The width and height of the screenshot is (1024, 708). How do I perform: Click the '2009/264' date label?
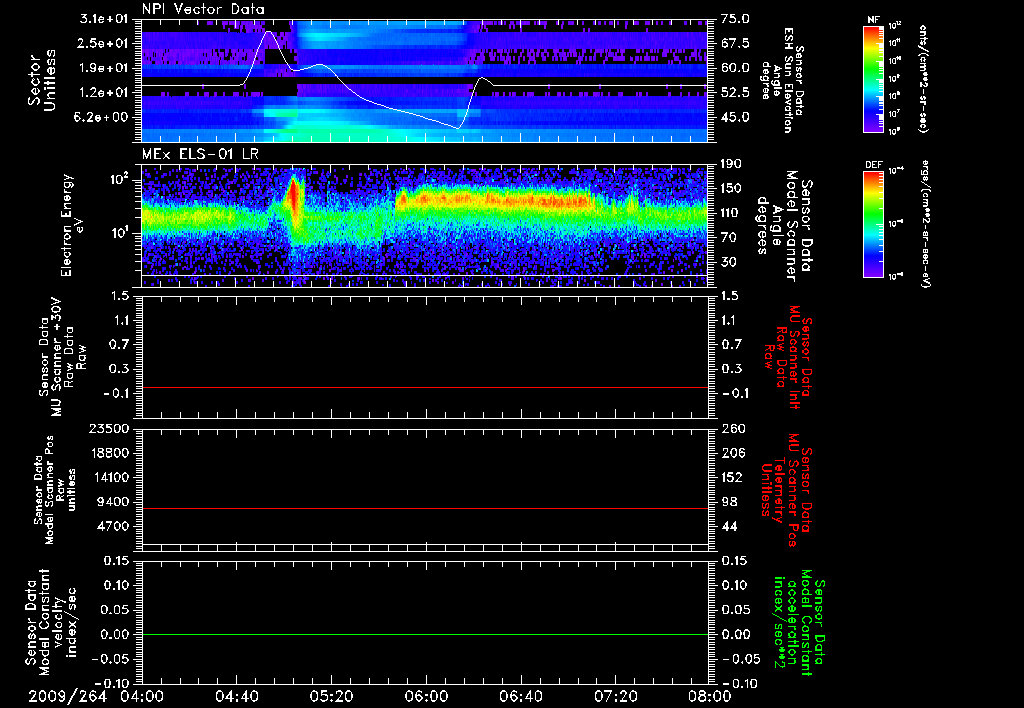[67, 696]
